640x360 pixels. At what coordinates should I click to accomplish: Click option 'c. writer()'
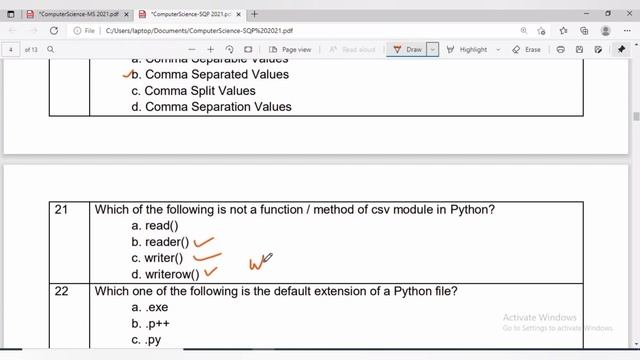157,258
